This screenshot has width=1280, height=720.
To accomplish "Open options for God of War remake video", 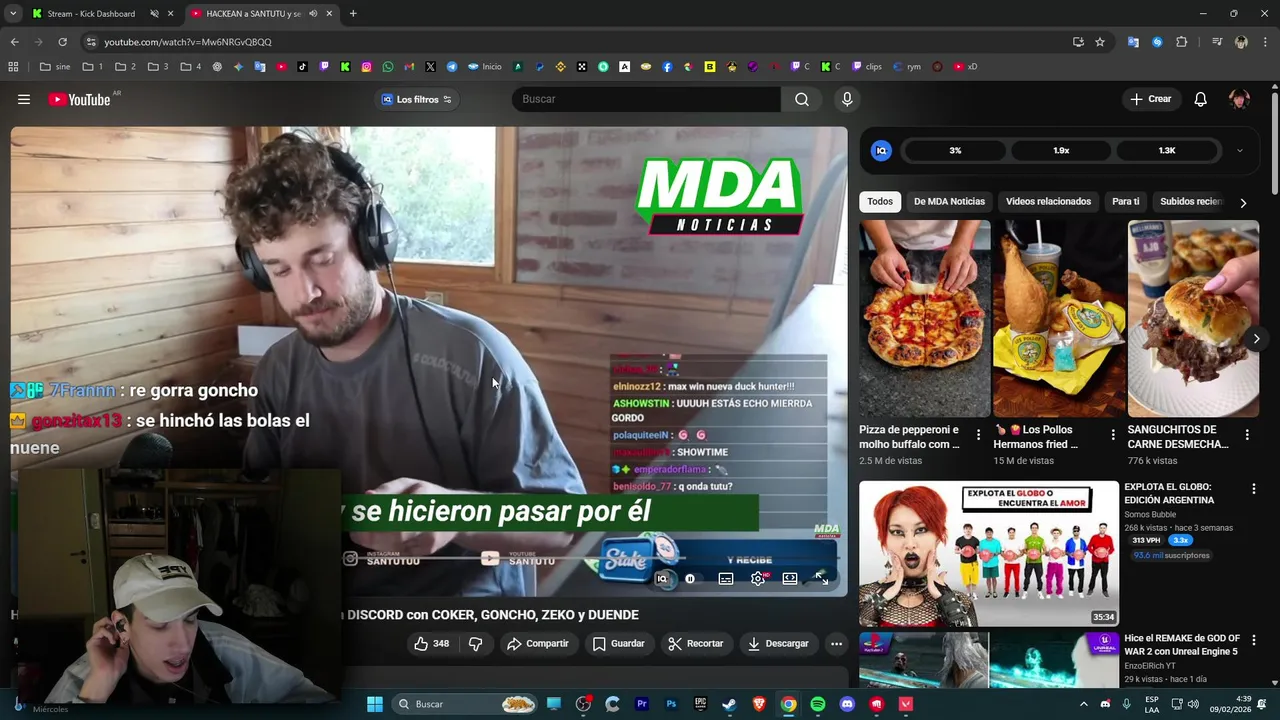I will coord(1253,640).
